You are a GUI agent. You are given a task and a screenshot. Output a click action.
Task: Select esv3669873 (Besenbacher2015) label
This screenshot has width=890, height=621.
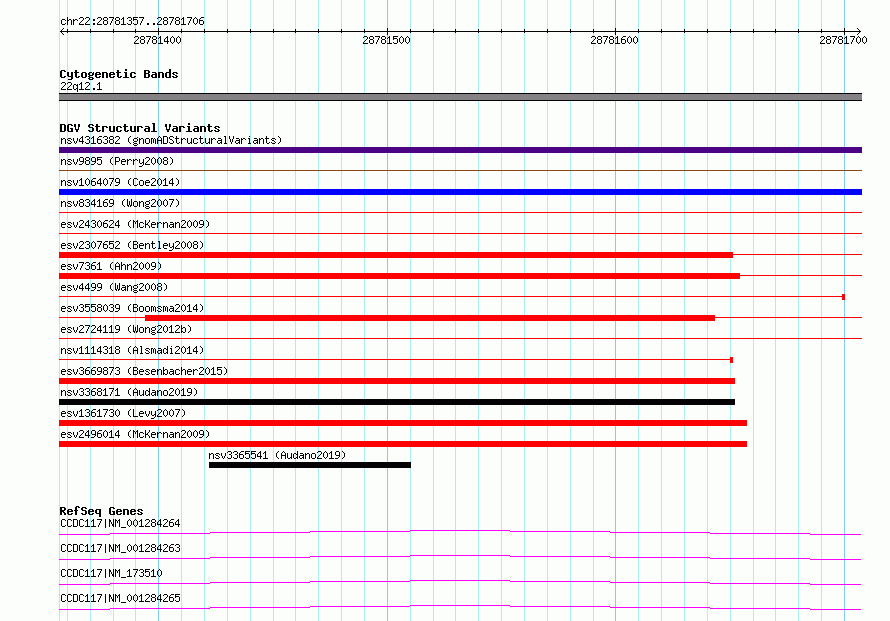tap(144, 371)
